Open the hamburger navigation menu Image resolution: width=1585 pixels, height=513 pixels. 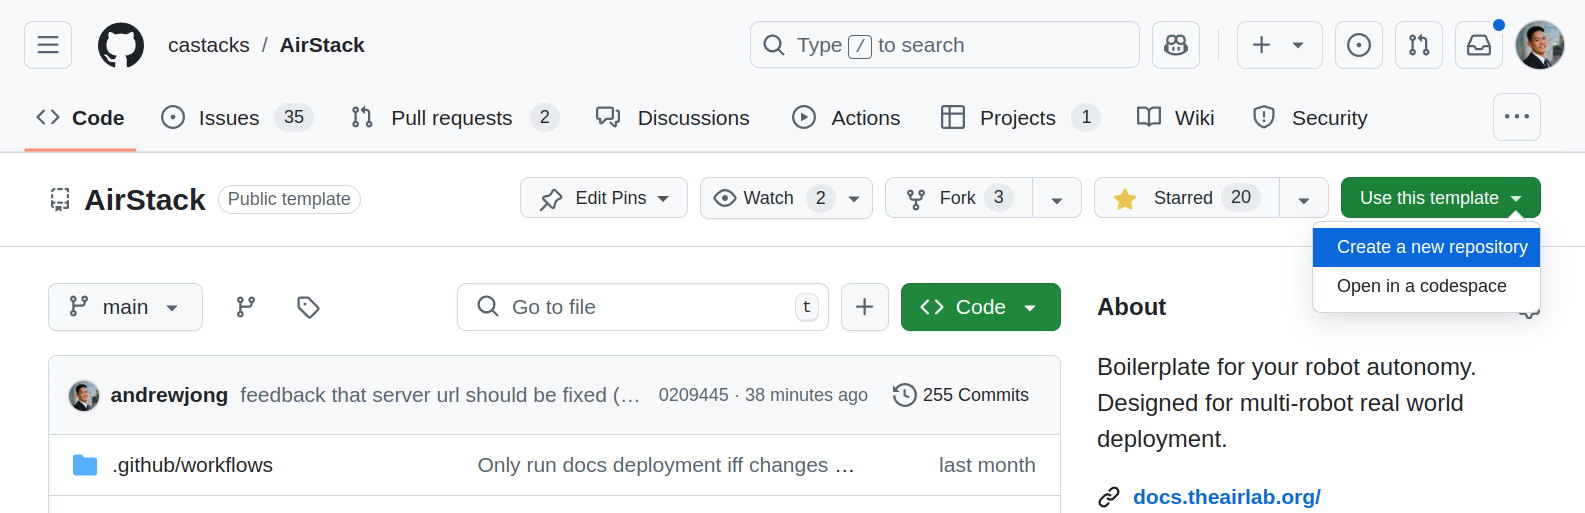click(x=48, y=45)
